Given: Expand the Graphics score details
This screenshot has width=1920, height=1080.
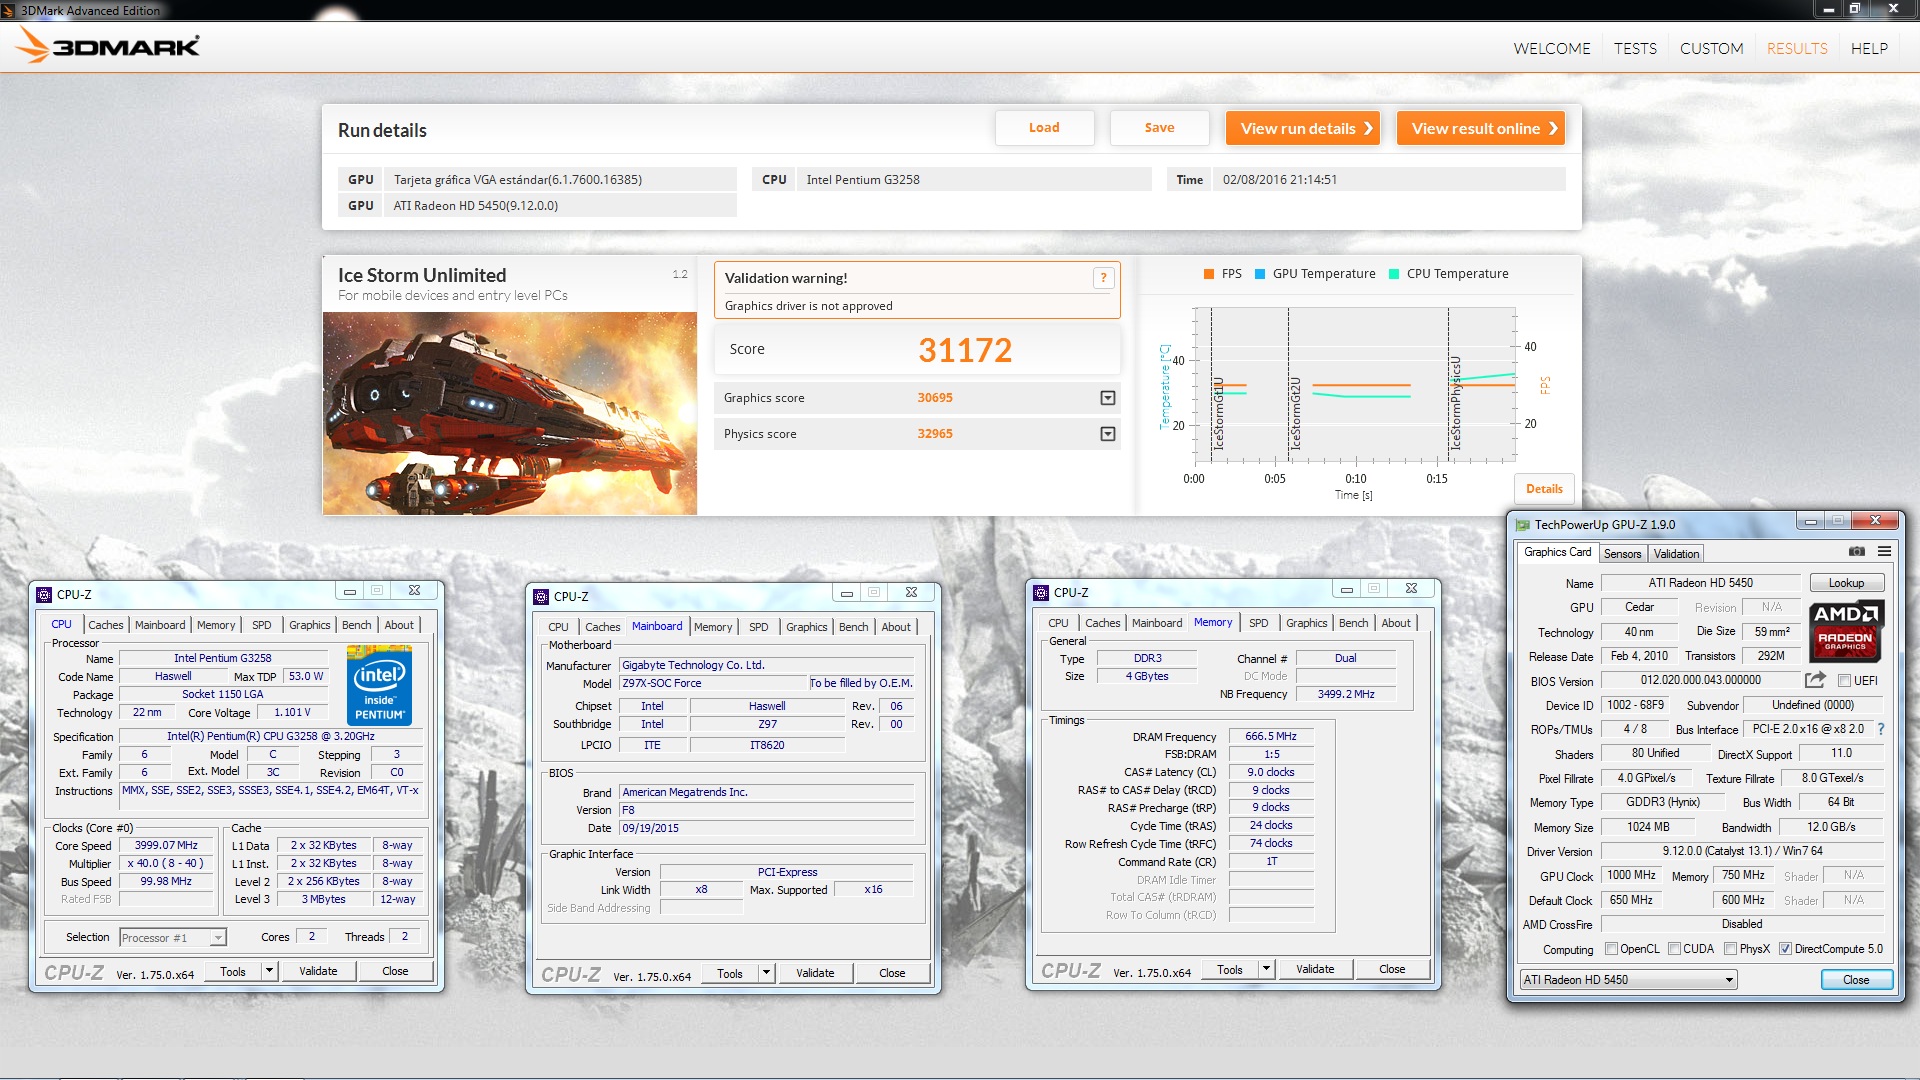Looking at the screenshot, I should tap(1108, 398).
